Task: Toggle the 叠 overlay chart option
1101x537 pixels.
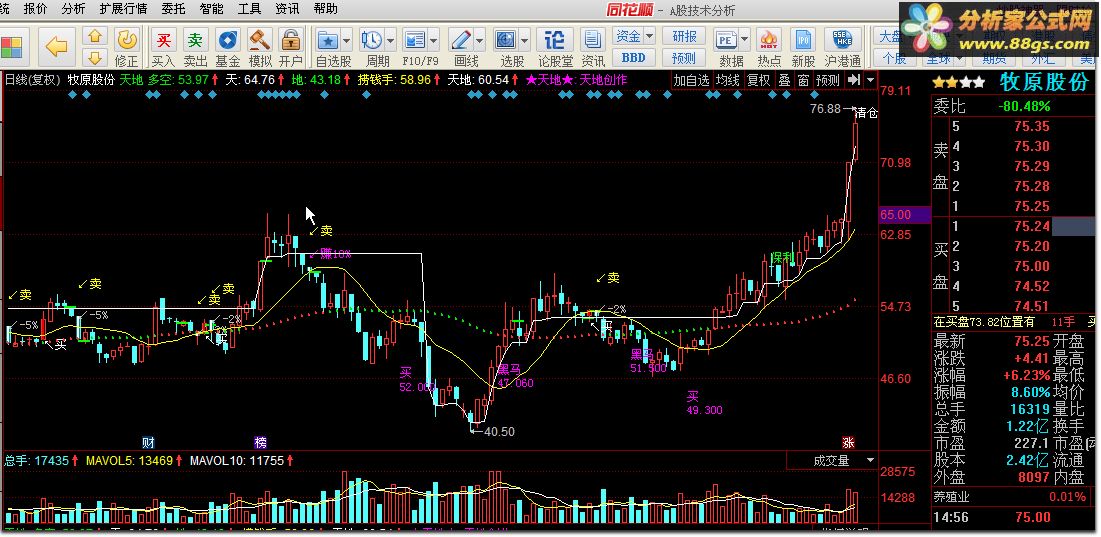Action: (x=784, y=80)
